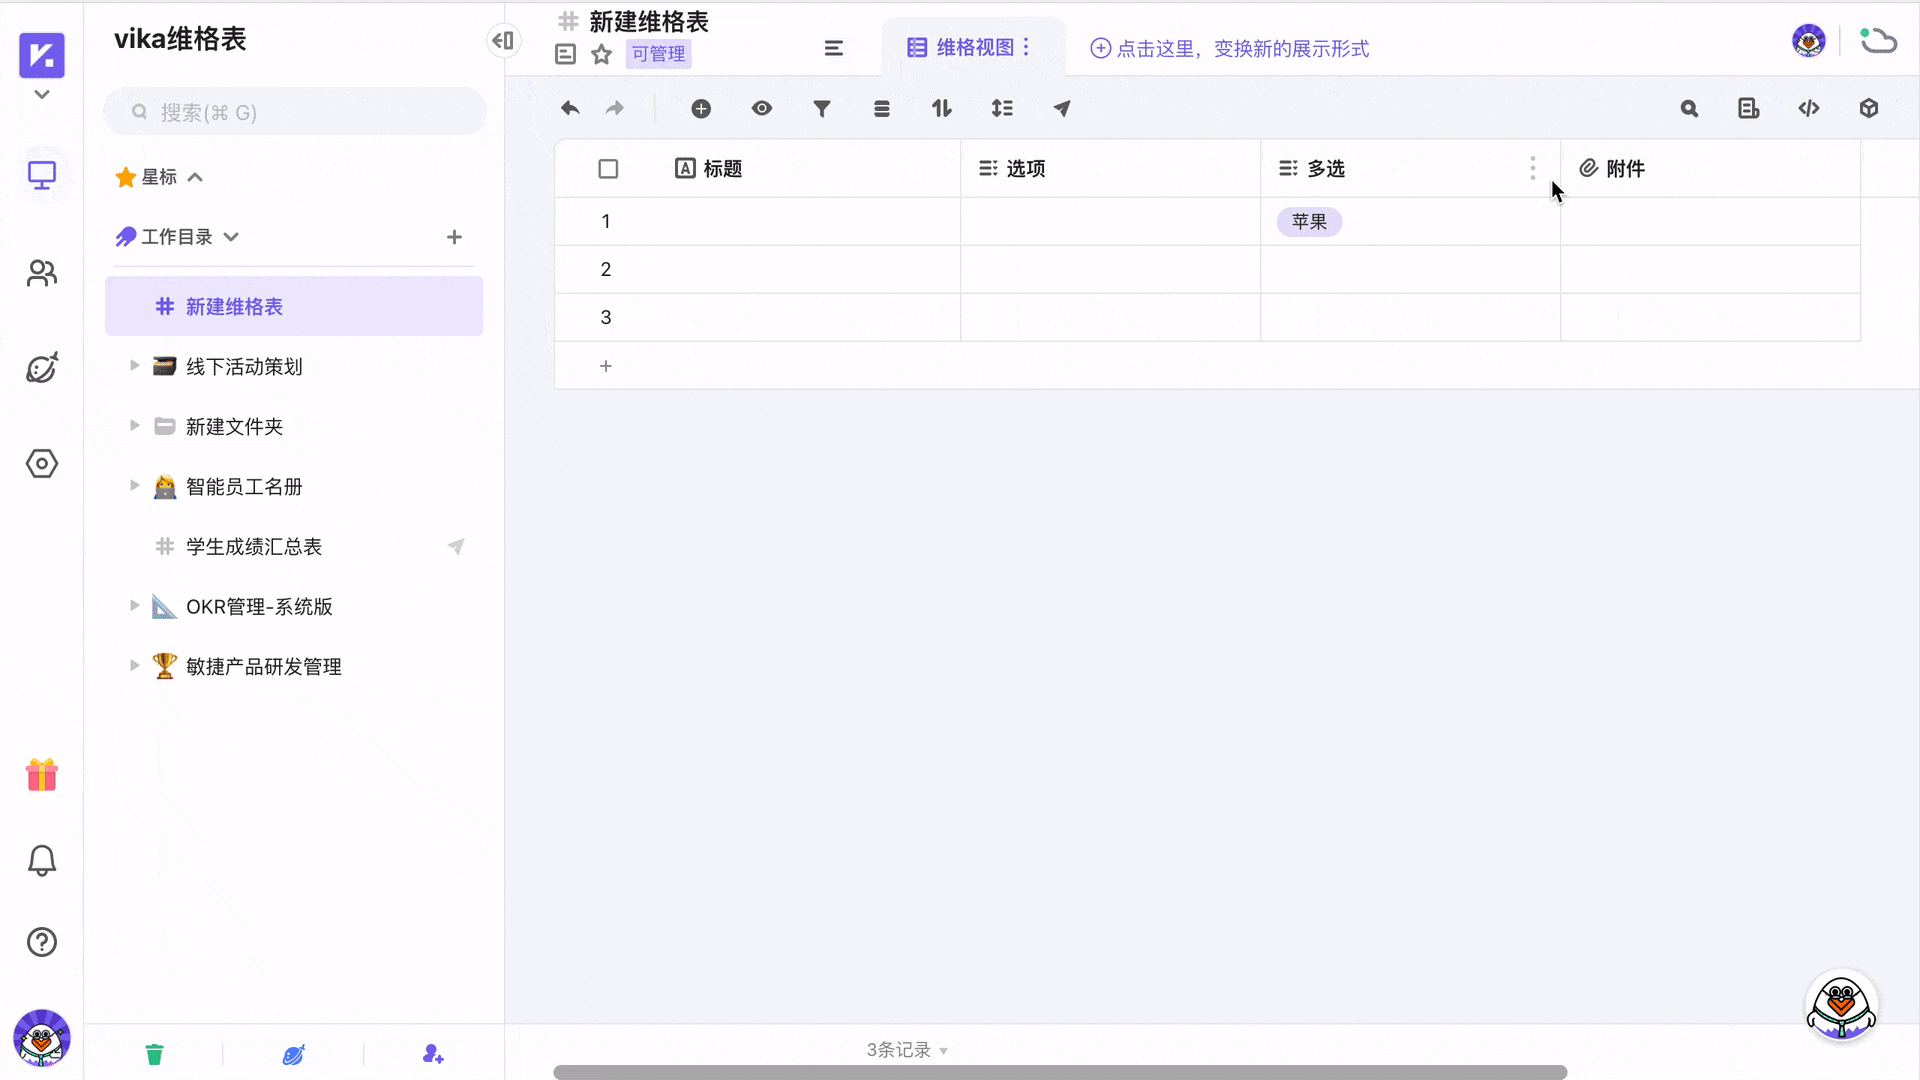Select the sort icon on the toolbar
The width and height of the screenshot is (1920, 1080).
coord(941,108)
